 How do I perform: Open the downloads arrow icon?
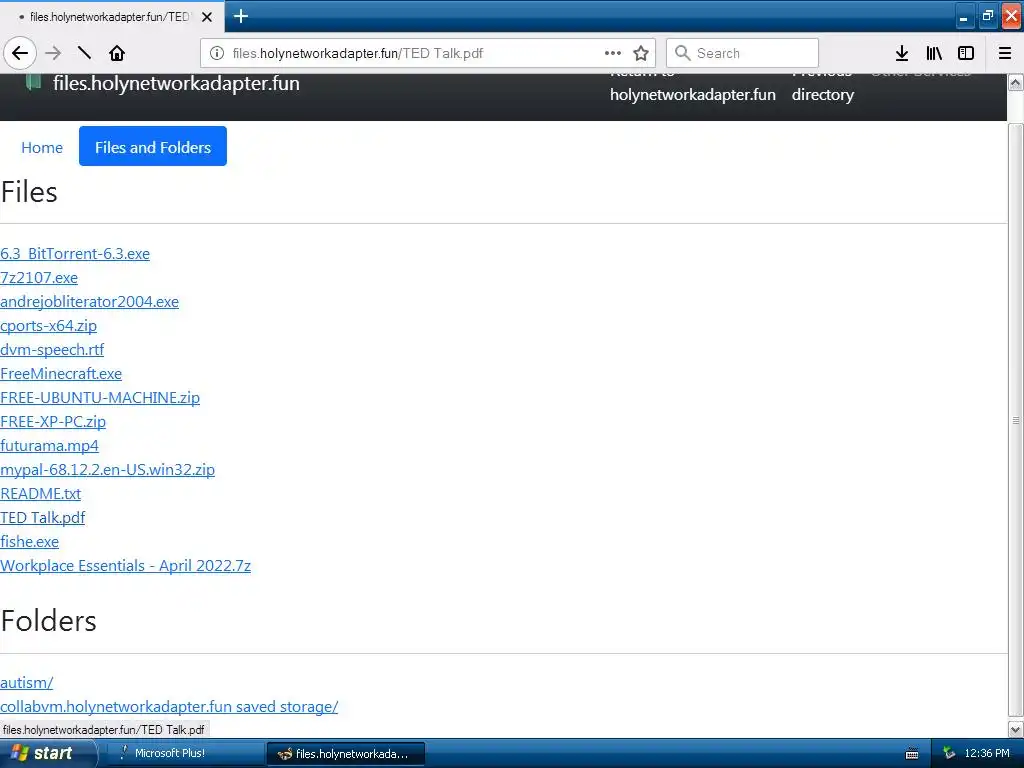tap(902, 53)
